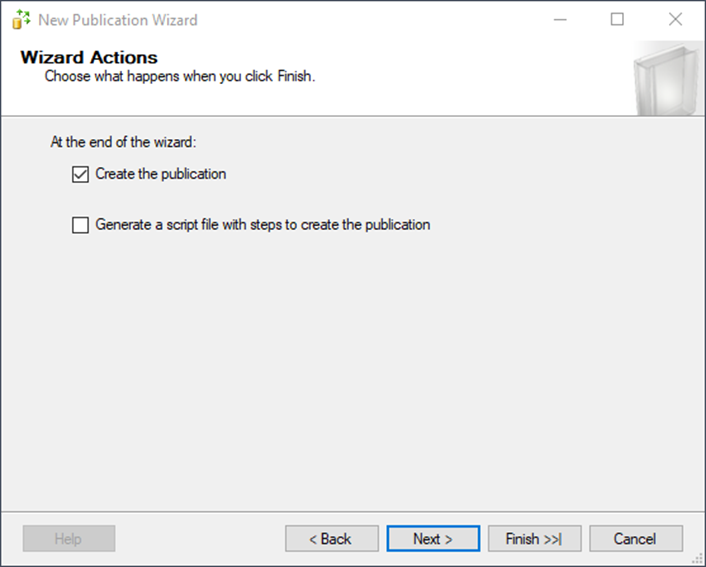Viewport: 706px width, 567px height.
Task: Enable Generate a script file checkbox
Action: point(80,225)
